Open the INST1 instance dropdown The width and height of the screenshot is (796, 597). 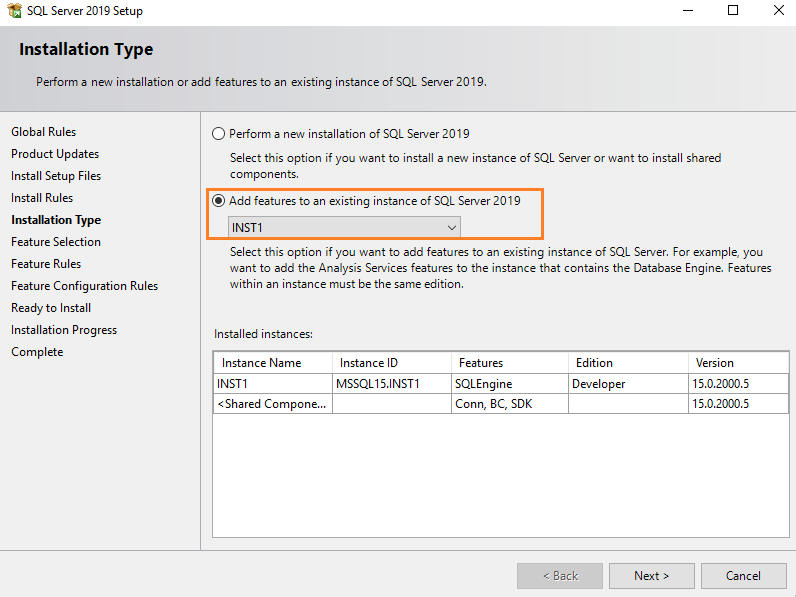coord(344,227)
